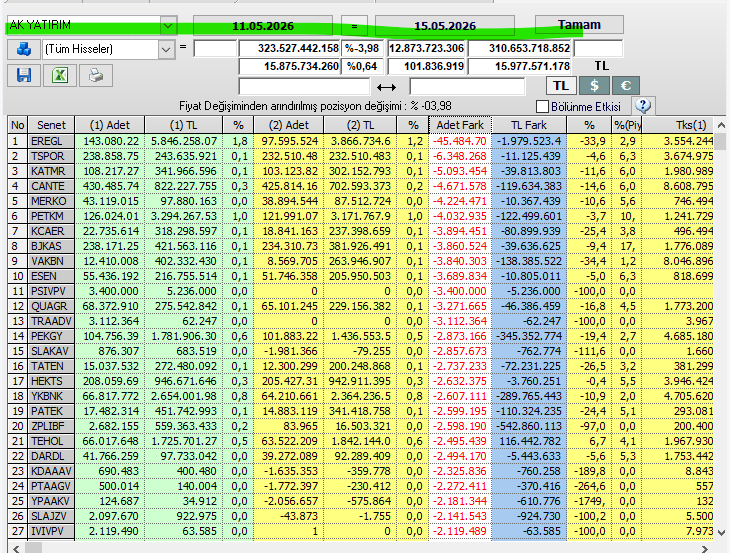This screenshot has width=730, height=553.
Task: Select the TSPOR row
Action: [360, 156]
